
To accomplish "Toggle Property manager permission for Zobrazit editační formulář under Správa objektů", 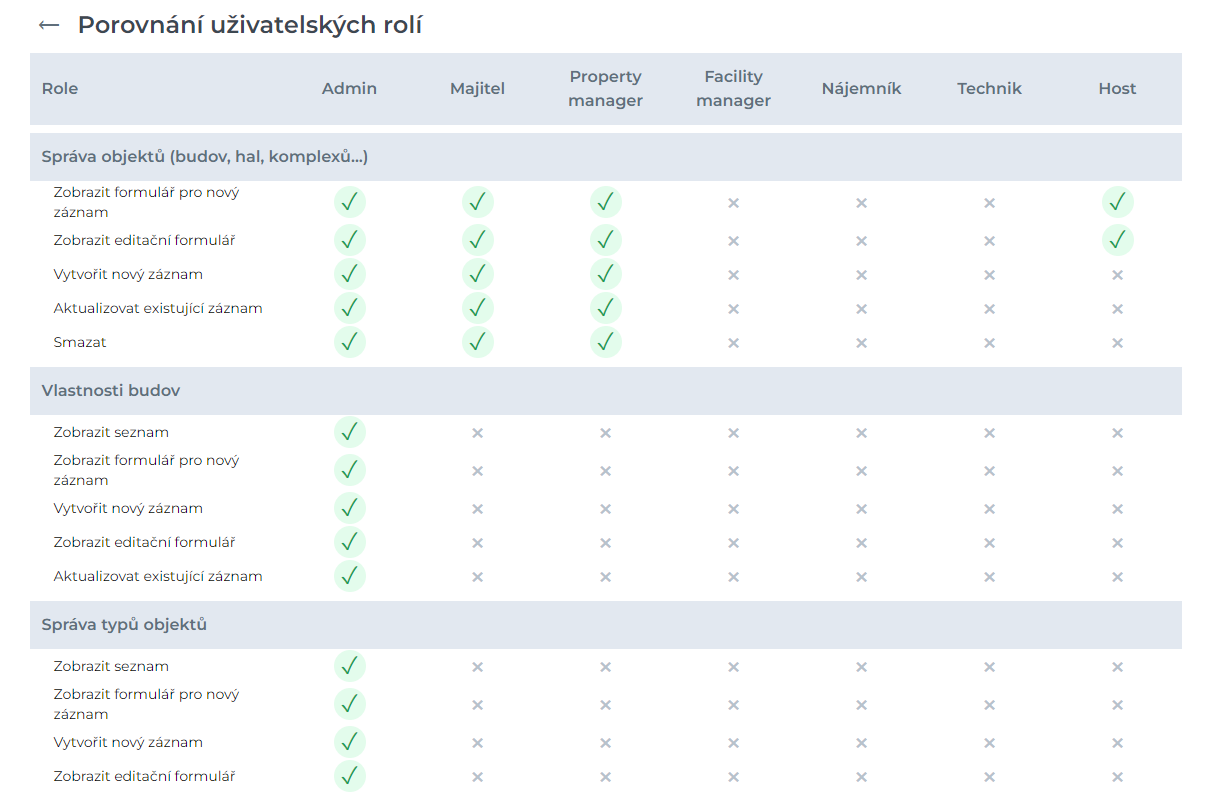I will pyautogui.click(x=605, y=240).
